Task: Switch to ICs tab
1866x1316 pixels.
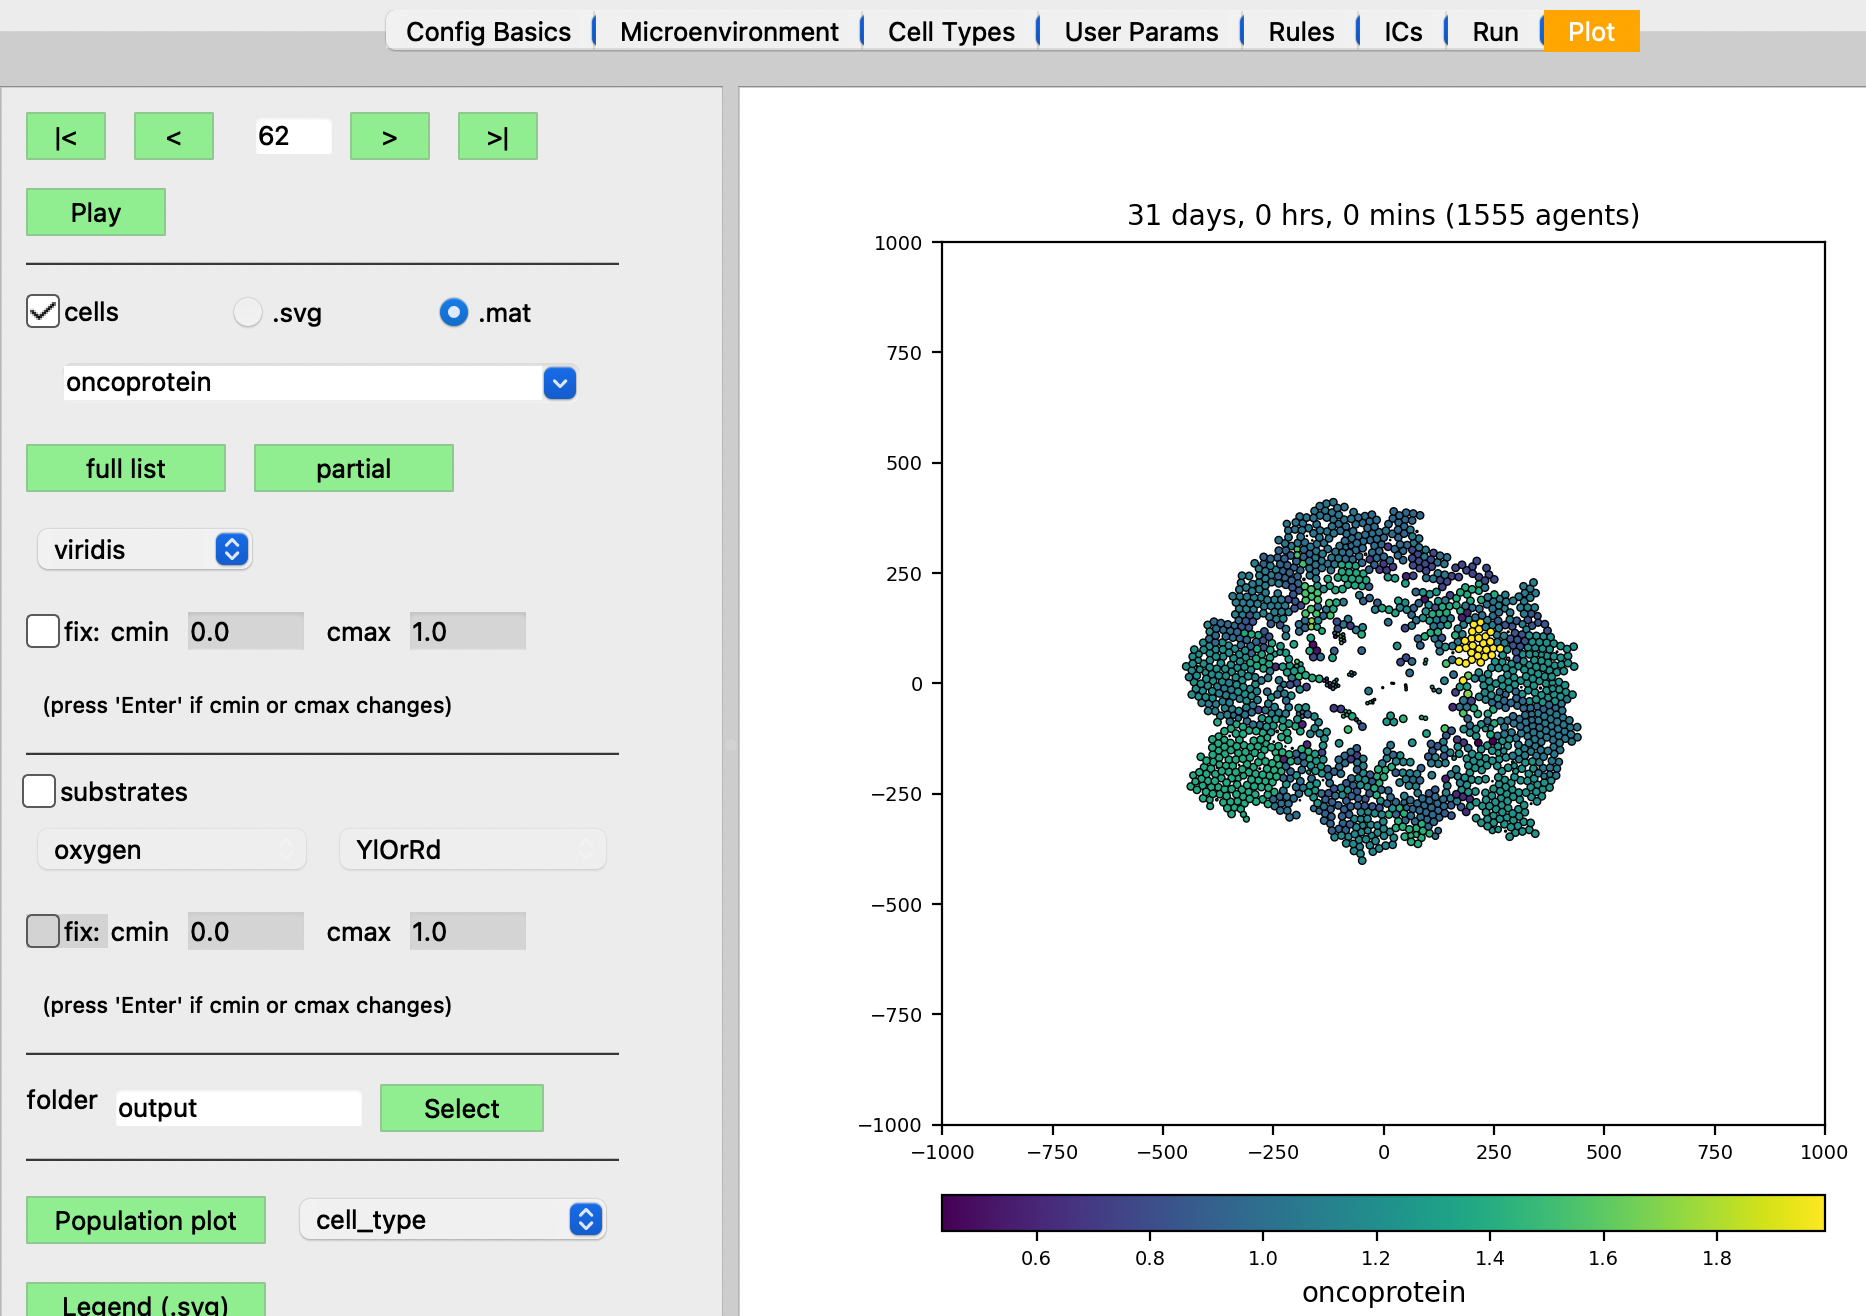Action: tap(1403, 31)
